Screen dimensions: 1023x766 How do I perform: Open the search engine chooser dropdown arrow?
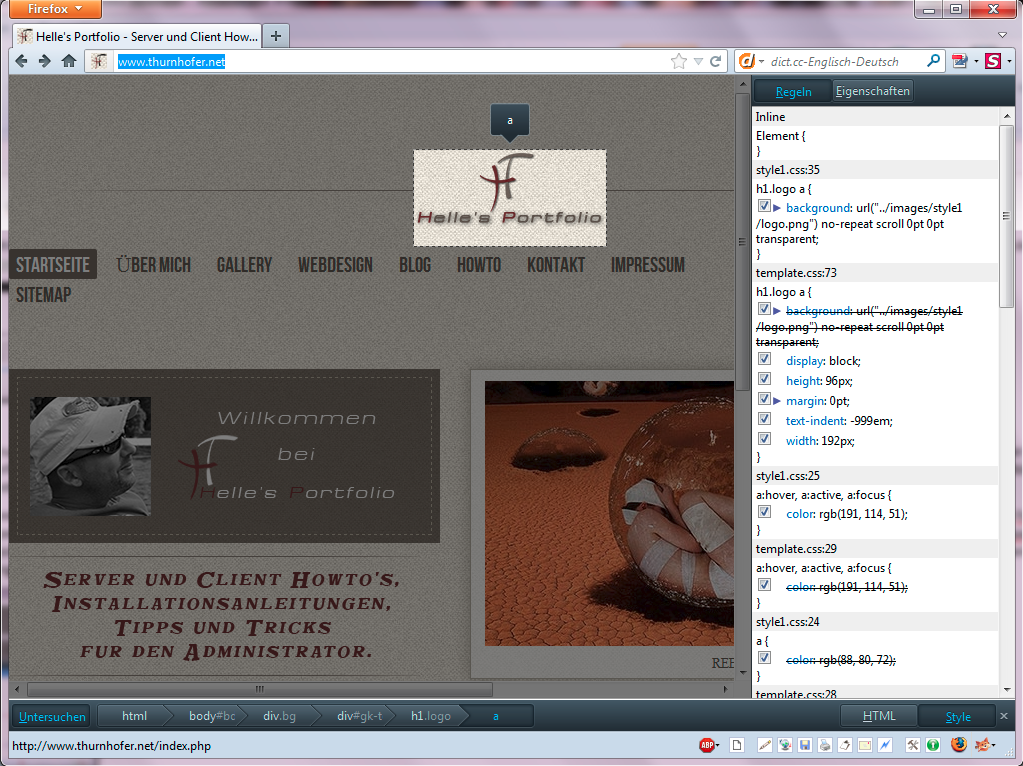(x=761, y=61)
